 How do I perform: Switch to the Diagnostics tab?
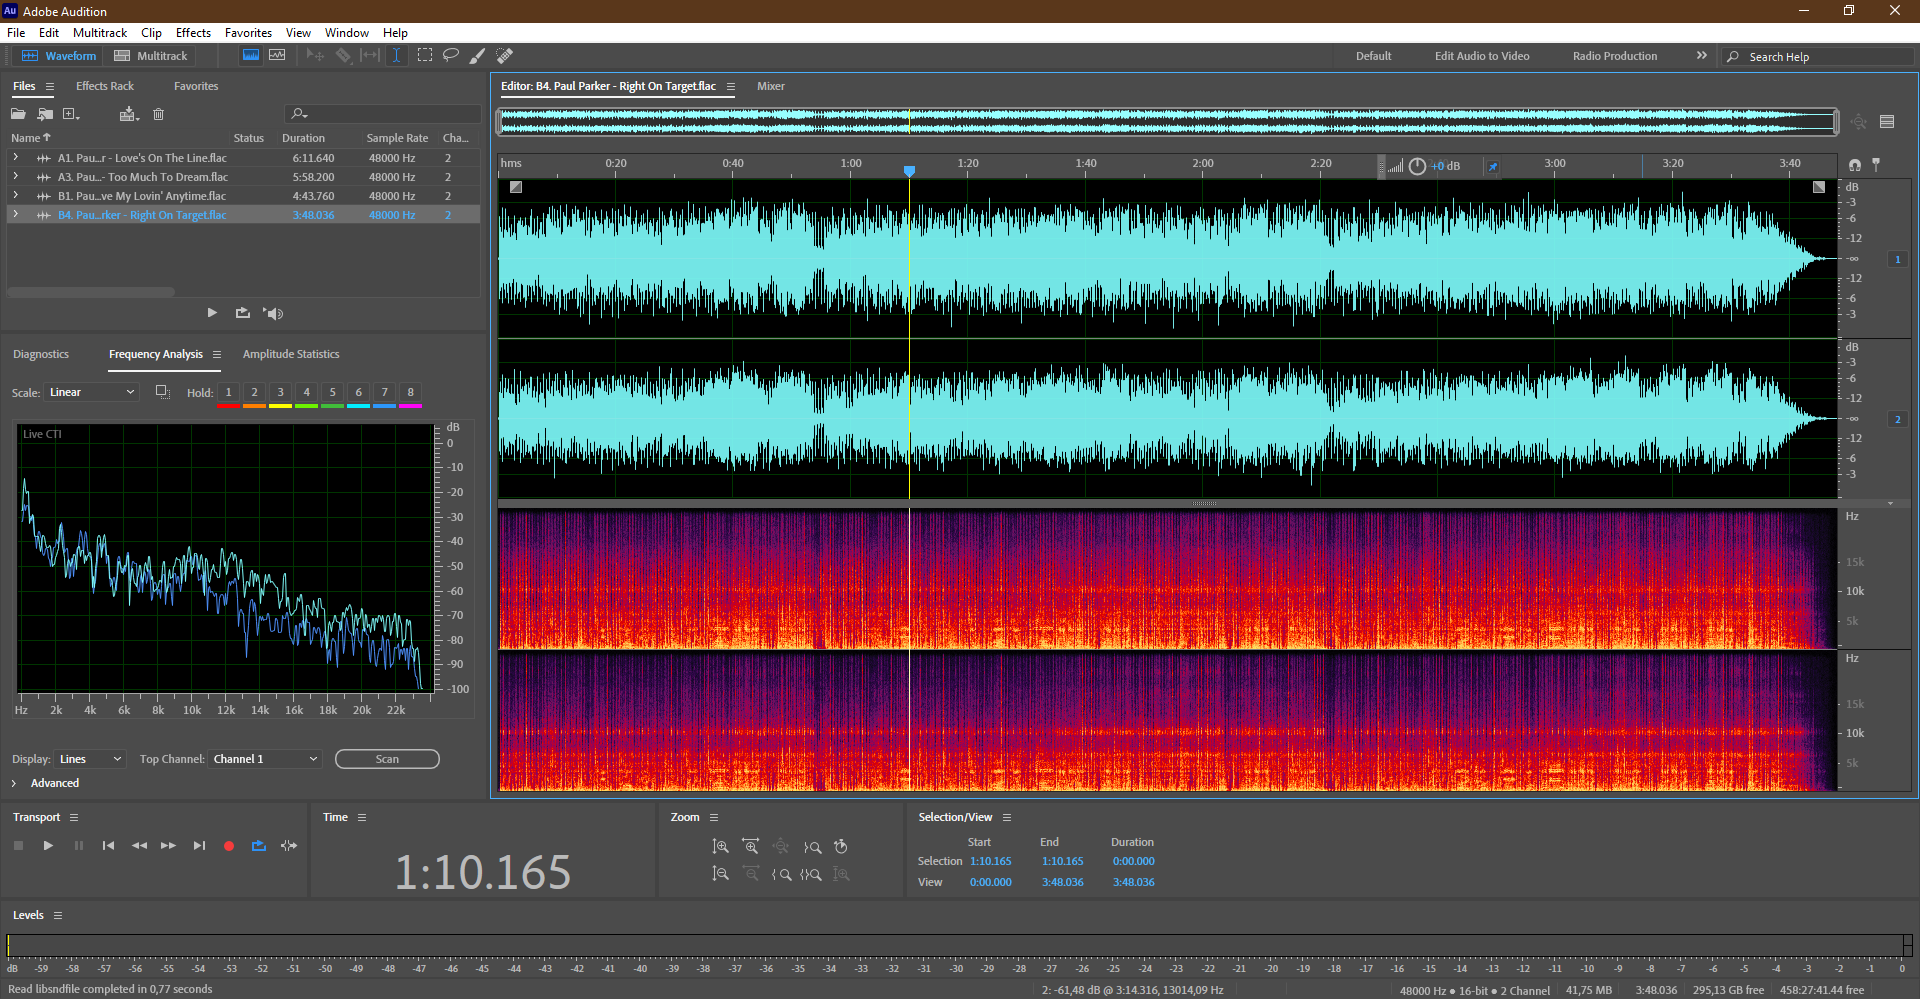click(41, 354)
